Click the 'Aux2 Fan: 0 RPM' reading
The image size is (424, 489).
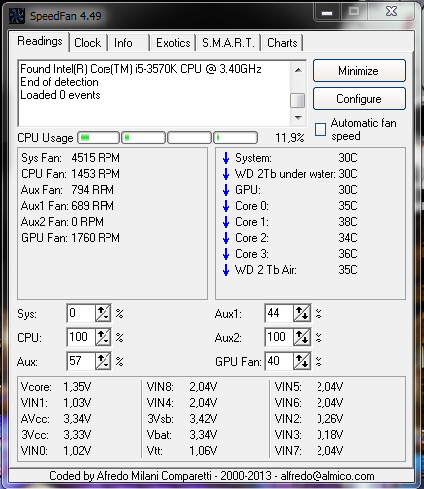point(62,222)
